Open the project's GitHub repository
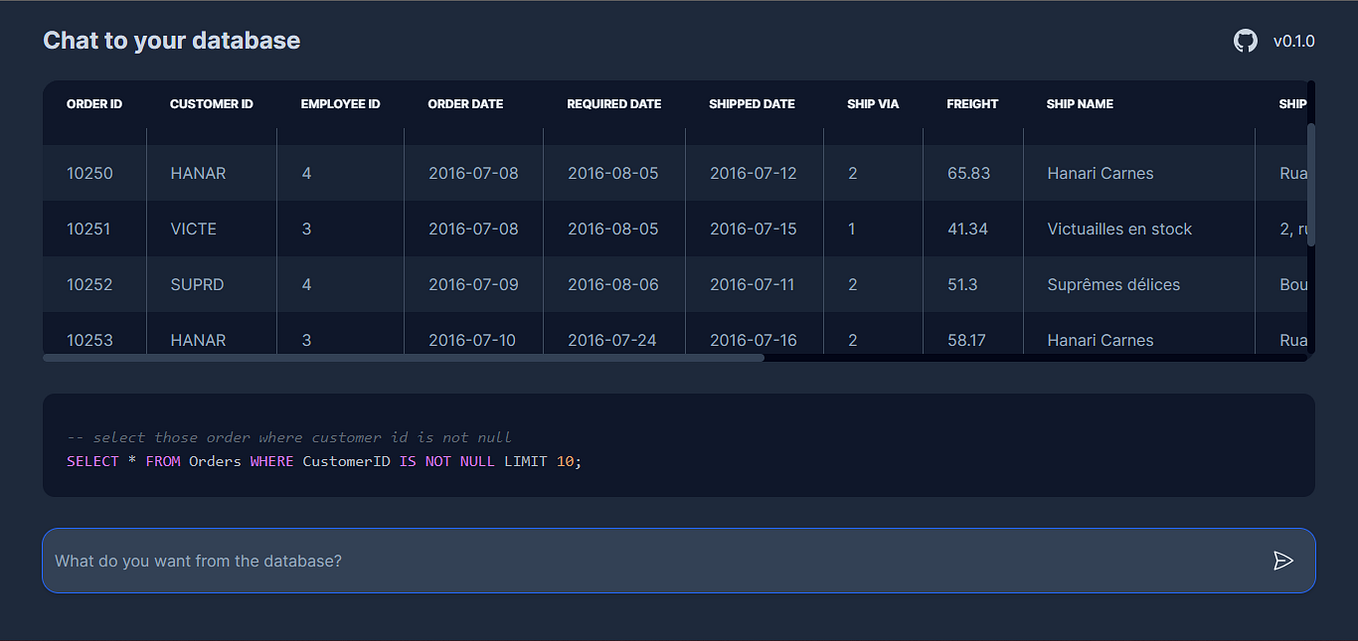 tap(1245, 40)
